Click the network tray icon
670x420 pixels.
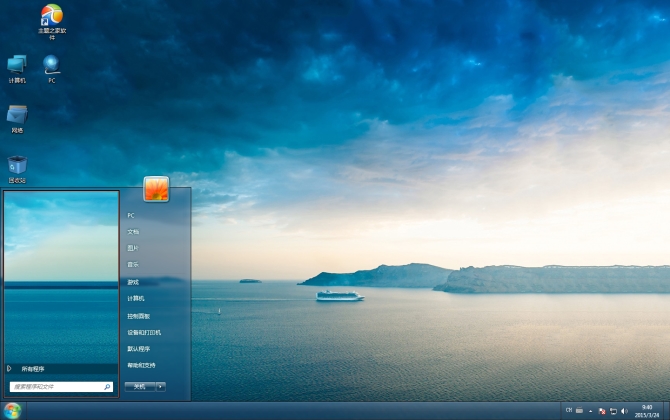click(x=614, y=411)
